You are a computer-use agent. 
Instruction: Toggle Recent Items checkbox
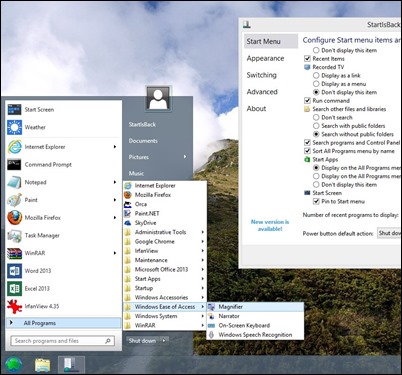click(307, 59)
